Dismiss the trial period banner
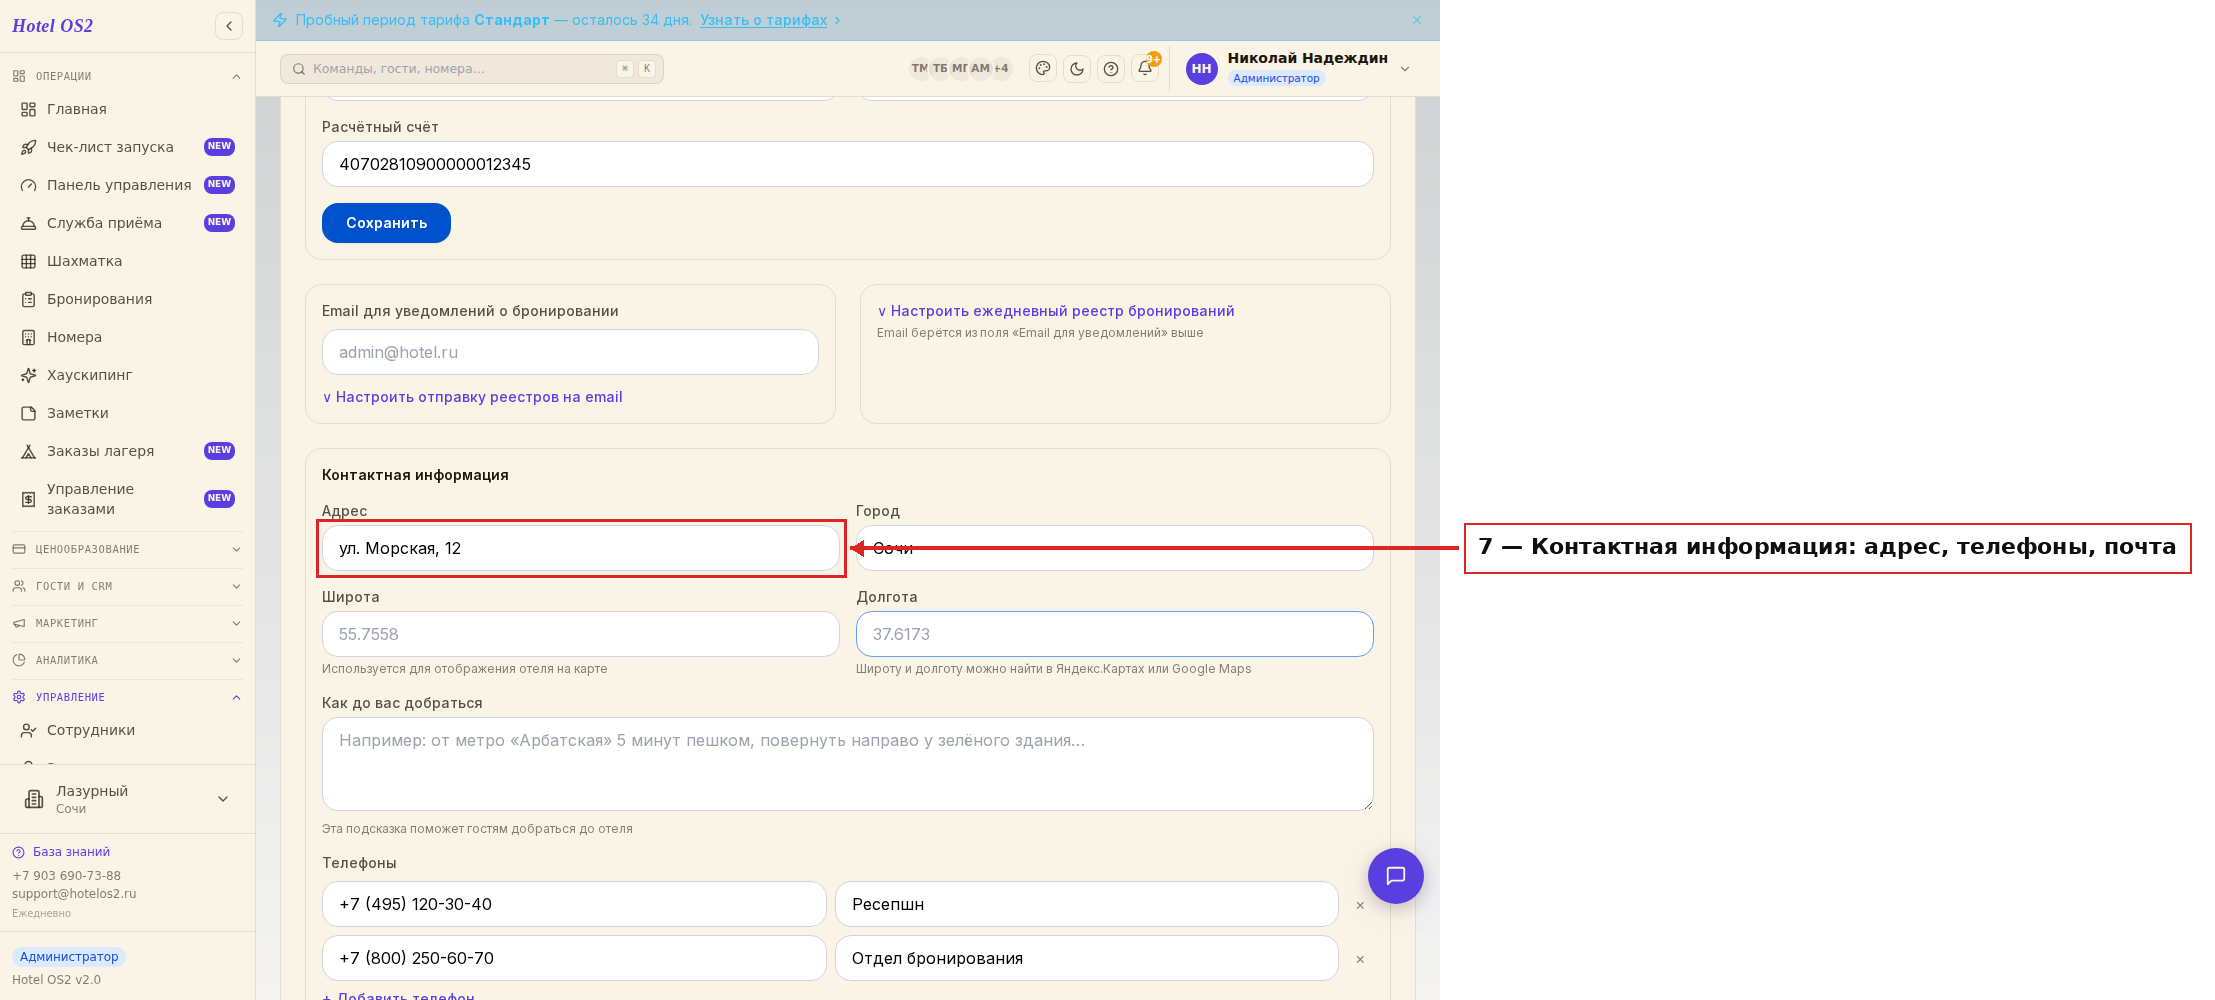The image size is (2215, 1000). (x=1417, y=20)
